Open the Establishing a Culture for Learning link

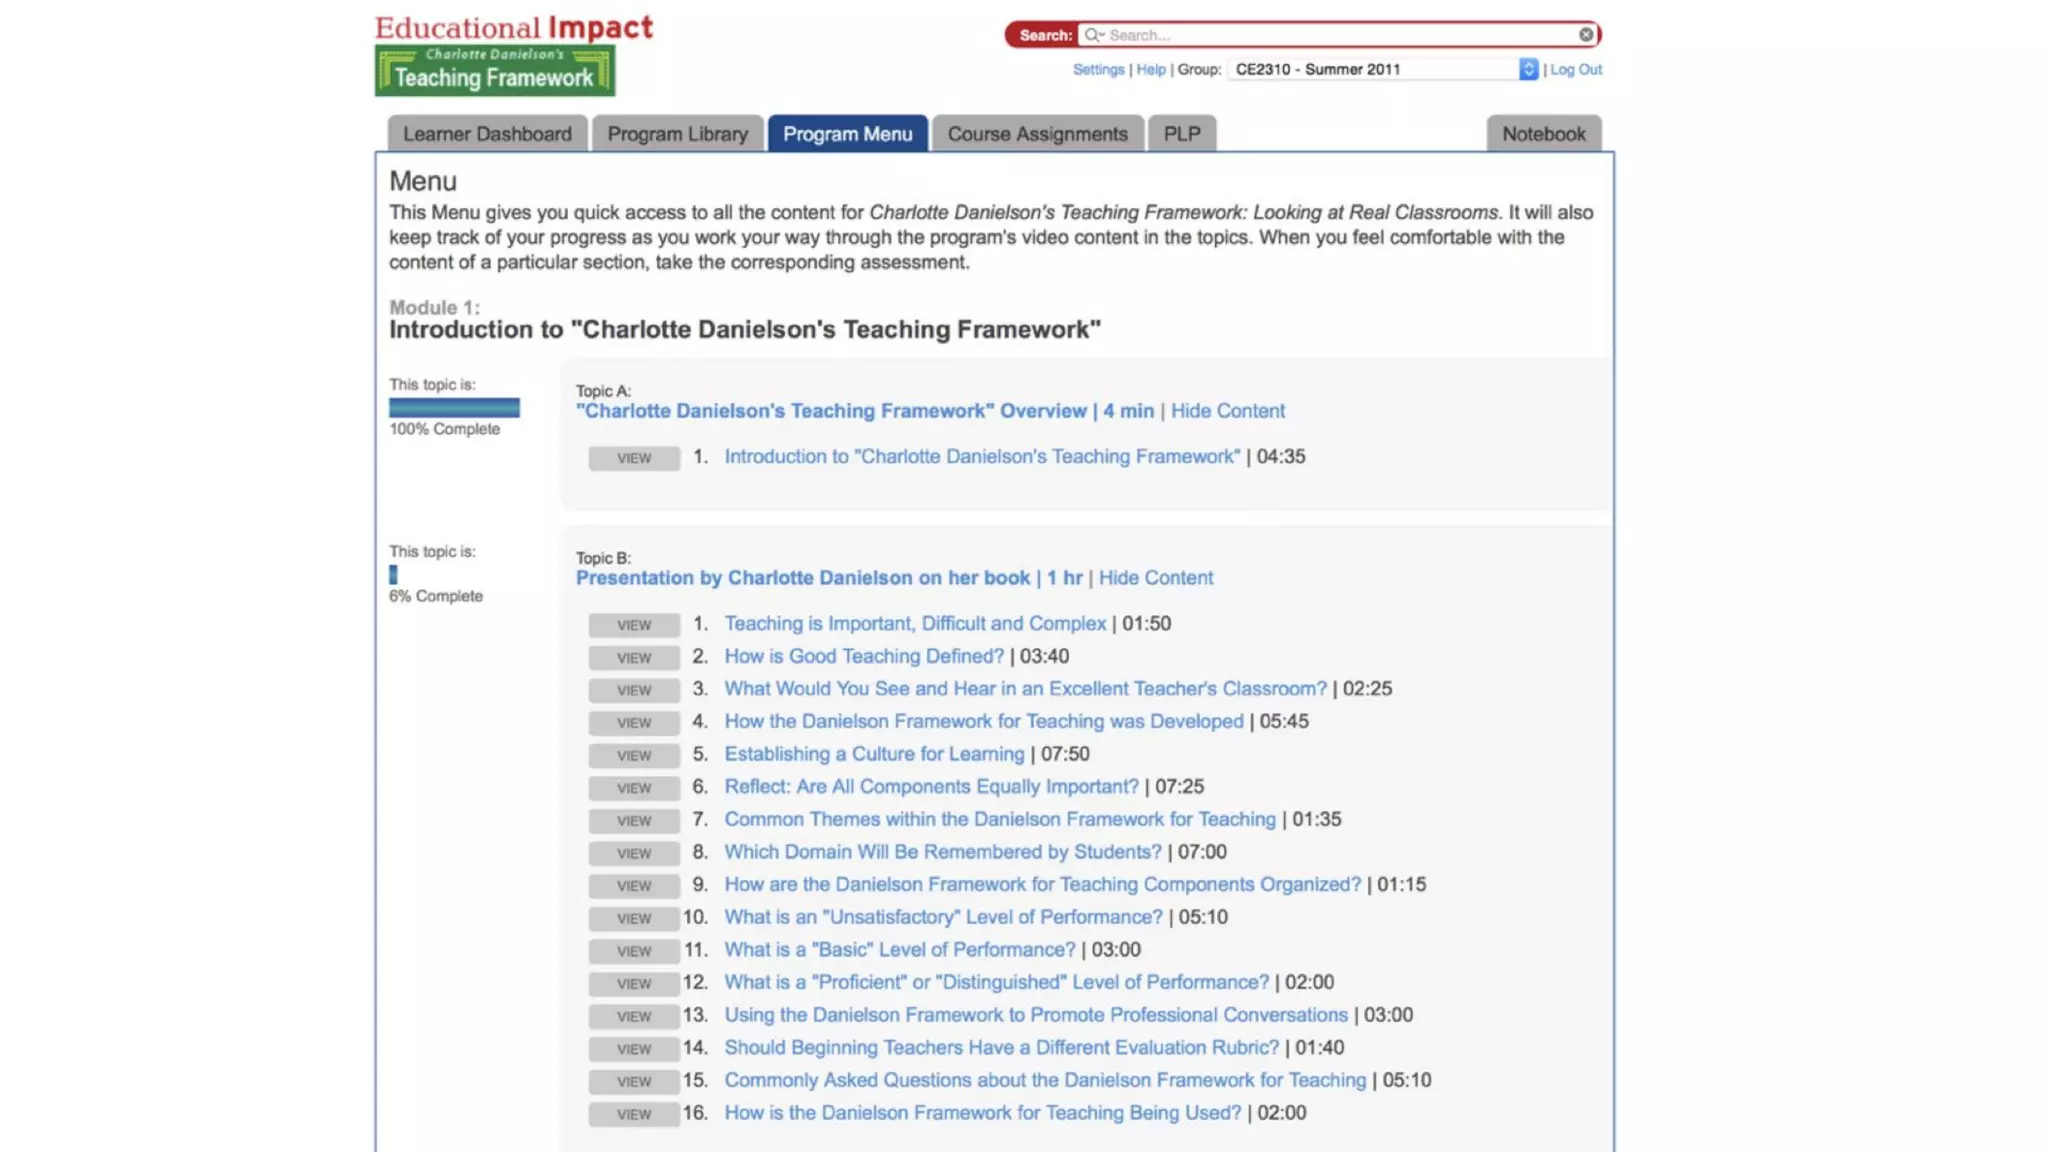(x=874, y=754)
